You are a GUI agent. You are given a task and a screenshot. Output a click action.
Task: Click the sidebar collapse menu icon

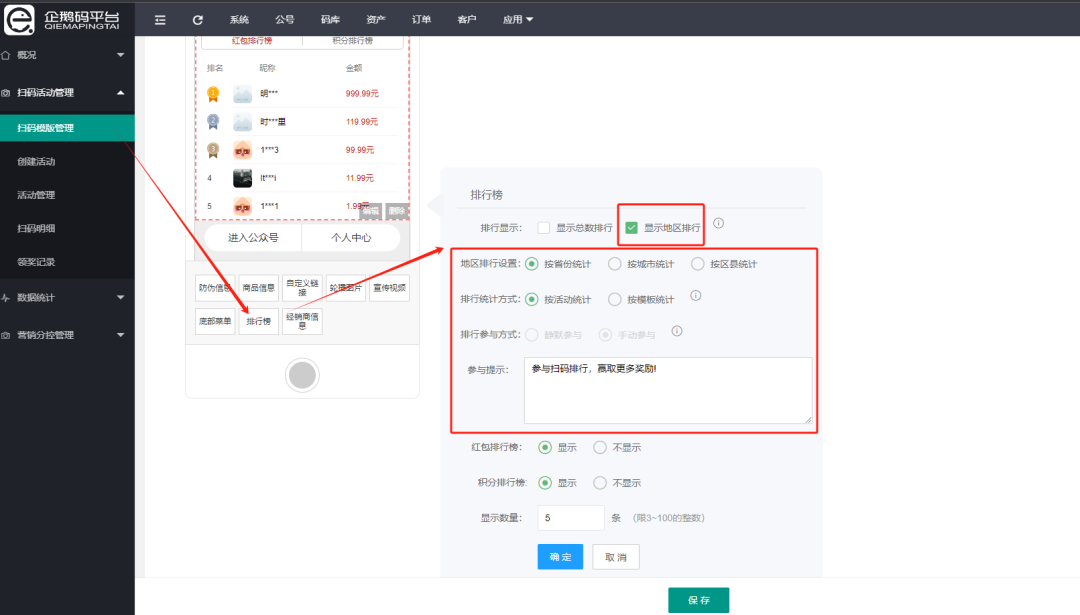[160, 19]
